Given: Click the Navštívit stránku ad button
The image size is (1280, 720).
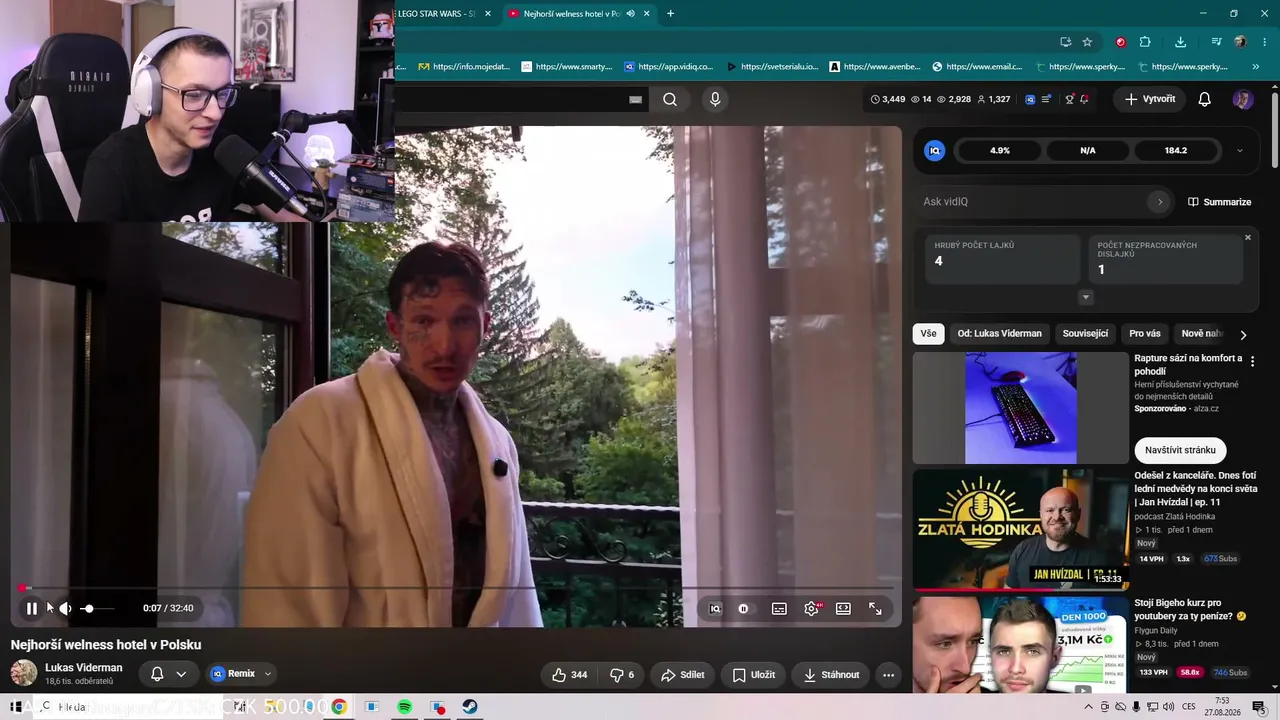Looking at the screenshot, I should click(x=1180, y=450).
